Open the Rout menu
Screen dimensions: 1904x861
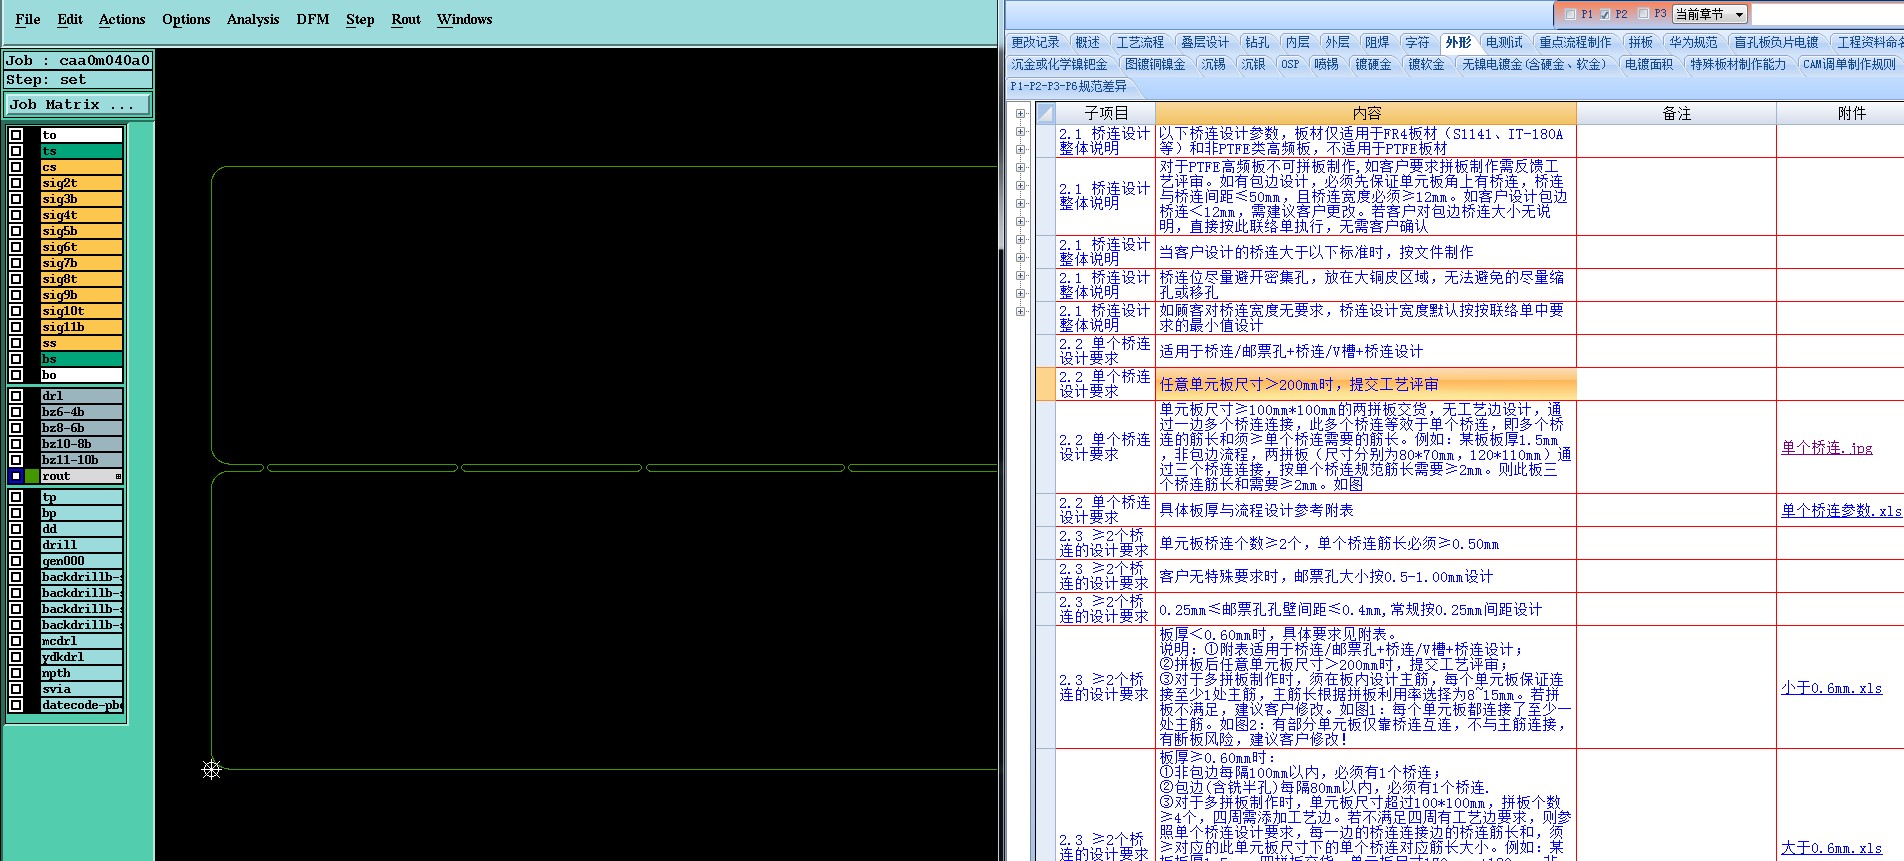coord(406,19)
